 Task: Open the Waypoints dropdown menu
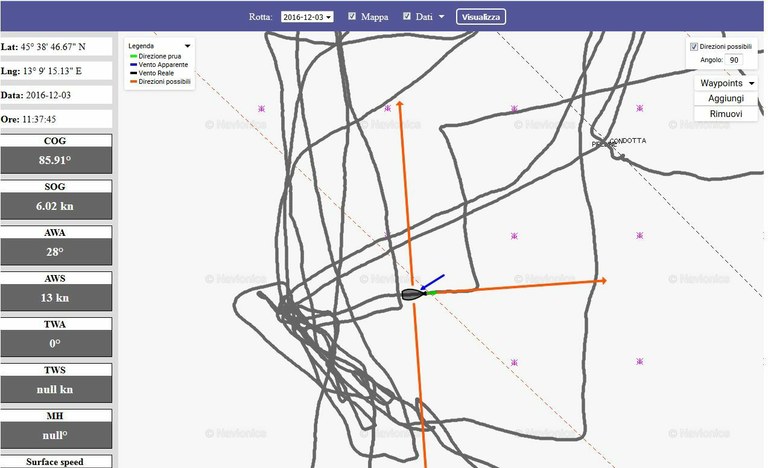pos(727,84)
